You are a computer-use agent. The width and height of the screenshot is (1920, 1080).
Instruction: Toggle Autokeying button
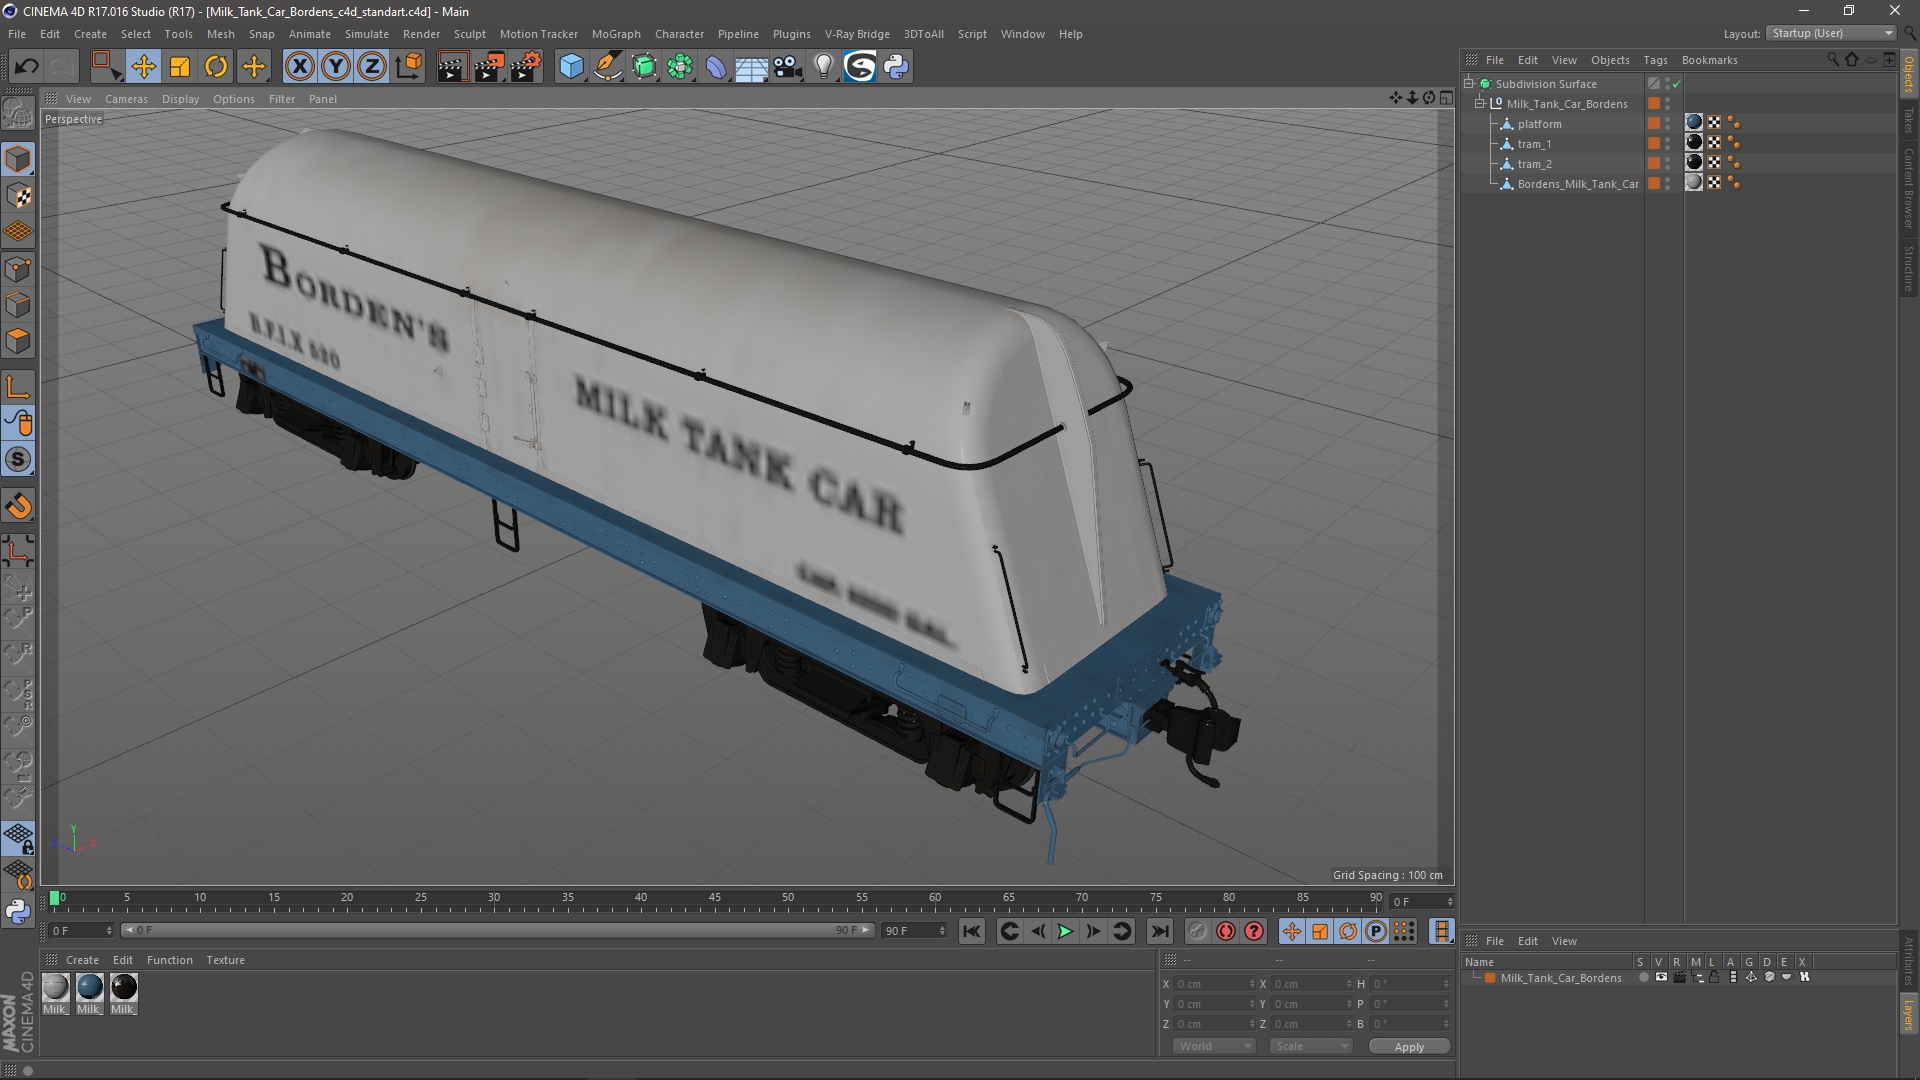[x=1226, y=931]
